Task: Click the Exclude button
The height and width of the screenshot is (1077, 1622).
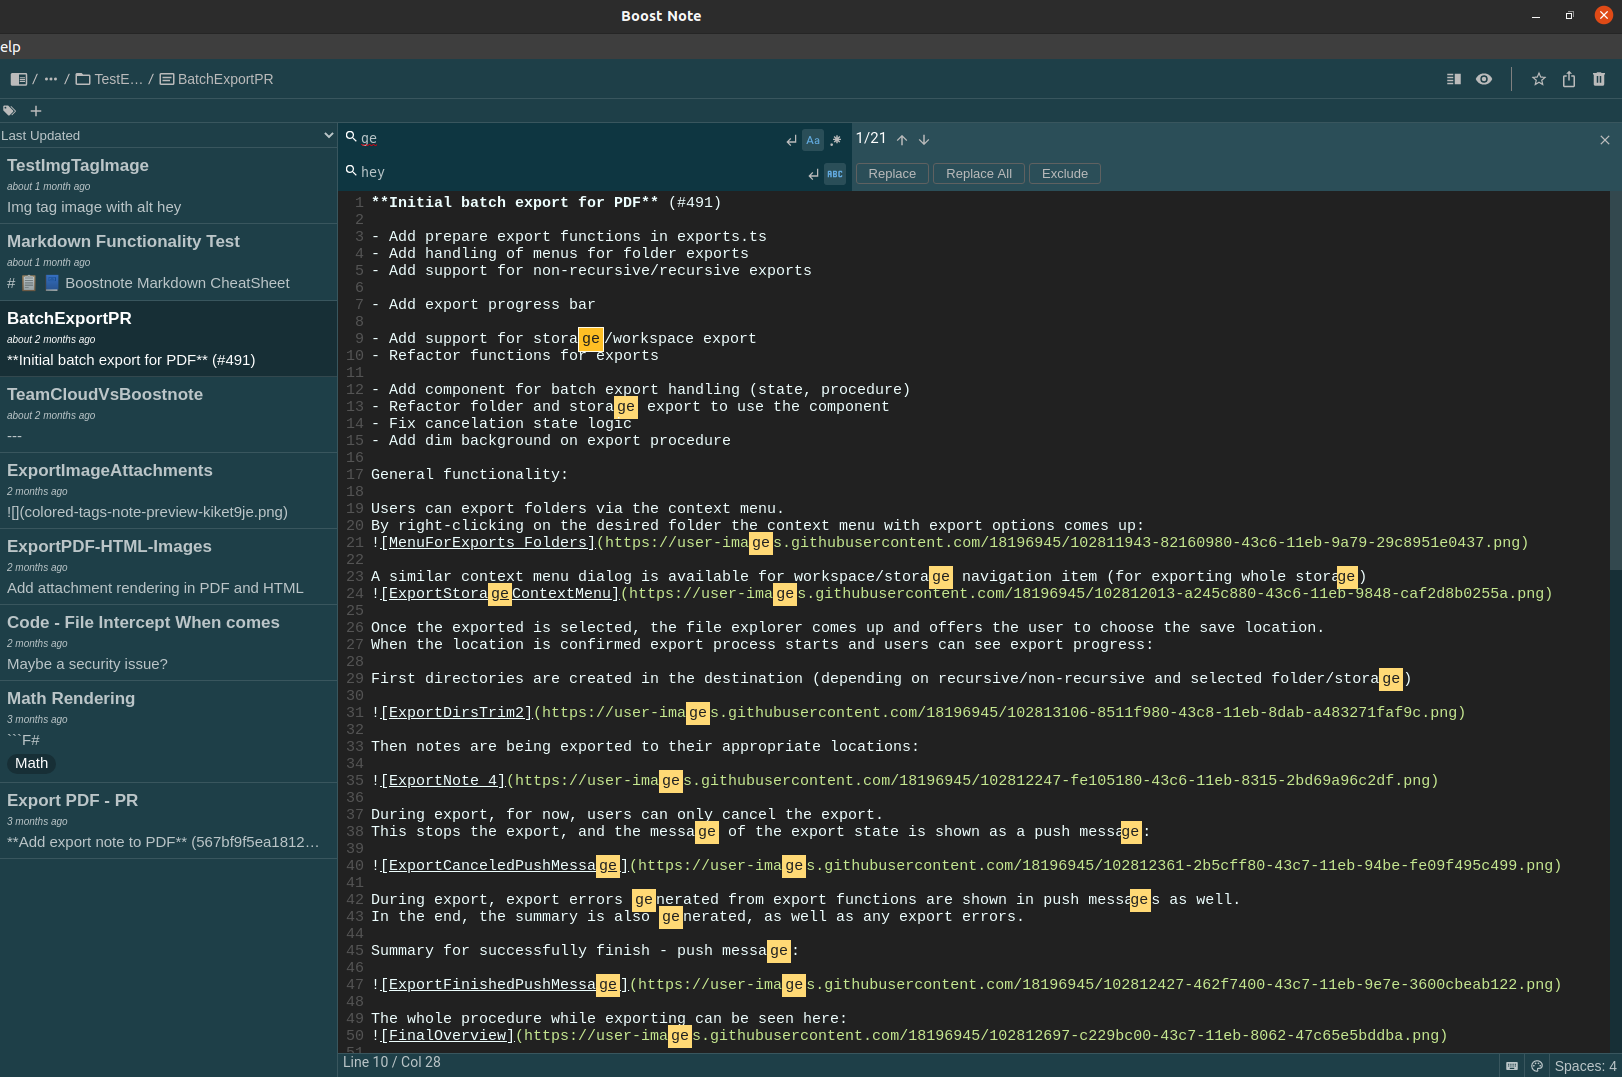Action: click(1065, 174)
